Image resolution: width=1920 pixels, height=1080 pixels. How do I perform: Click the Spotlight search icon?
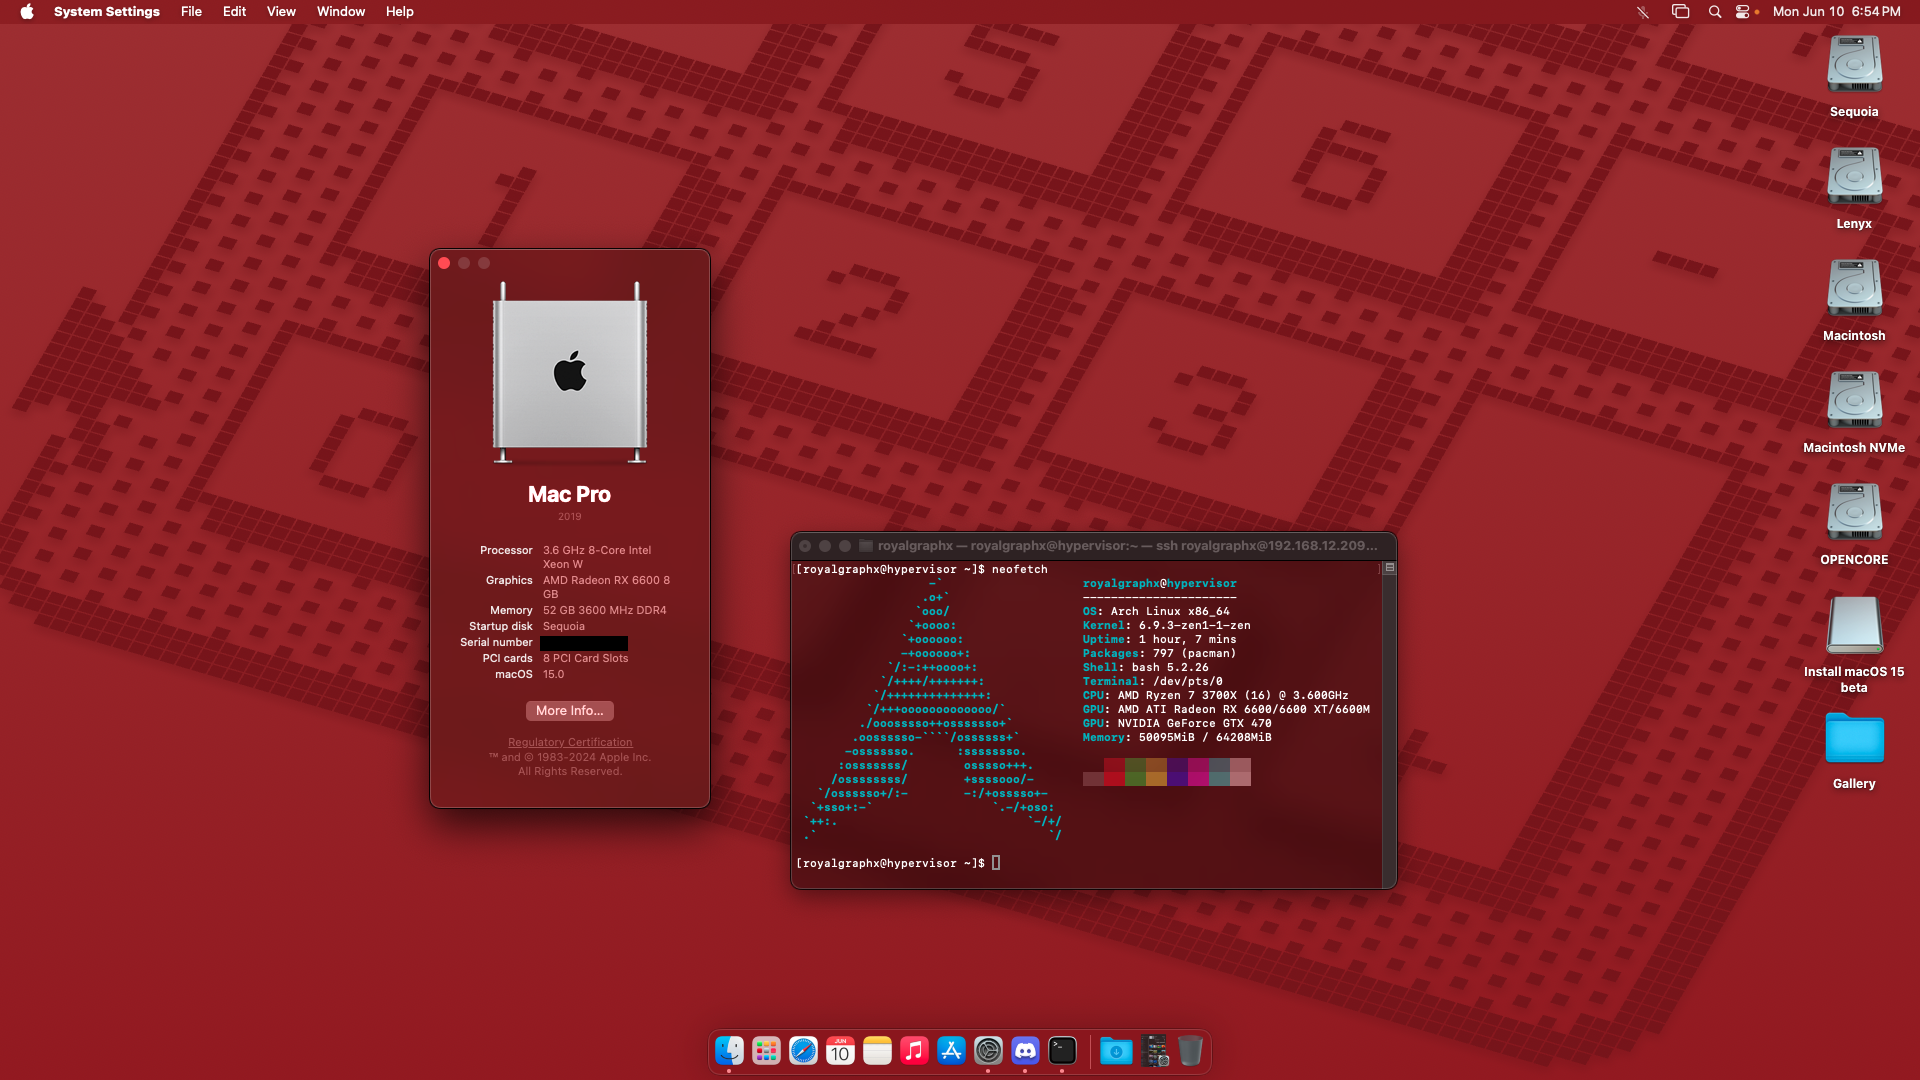1715,12
